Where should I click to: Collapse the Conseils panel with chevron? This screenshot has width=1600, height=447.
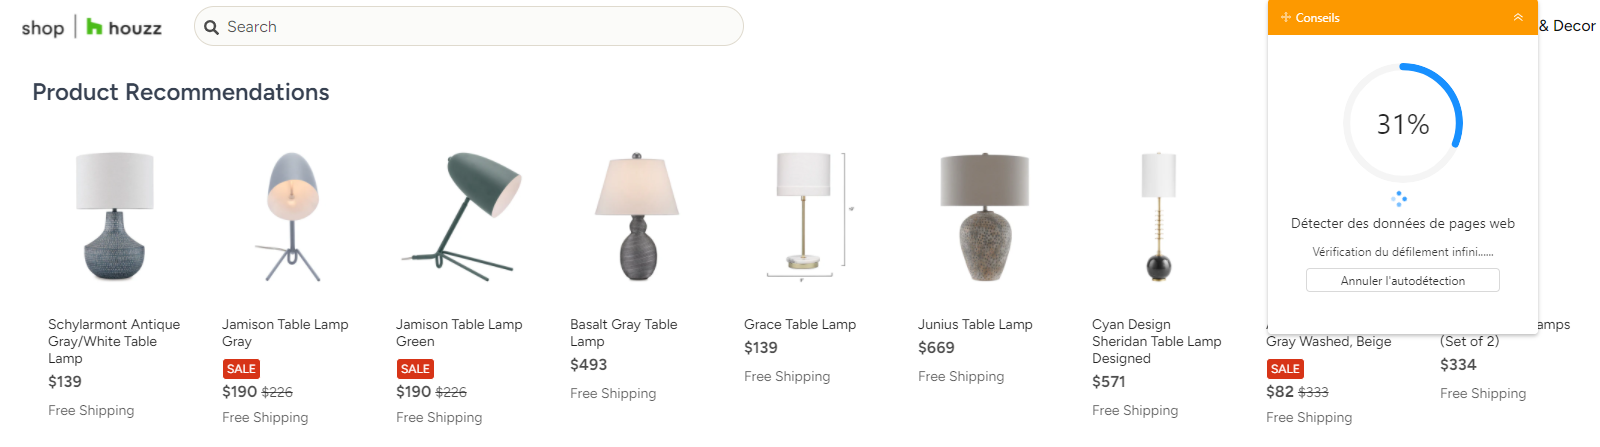click(x=1518, y=18)
